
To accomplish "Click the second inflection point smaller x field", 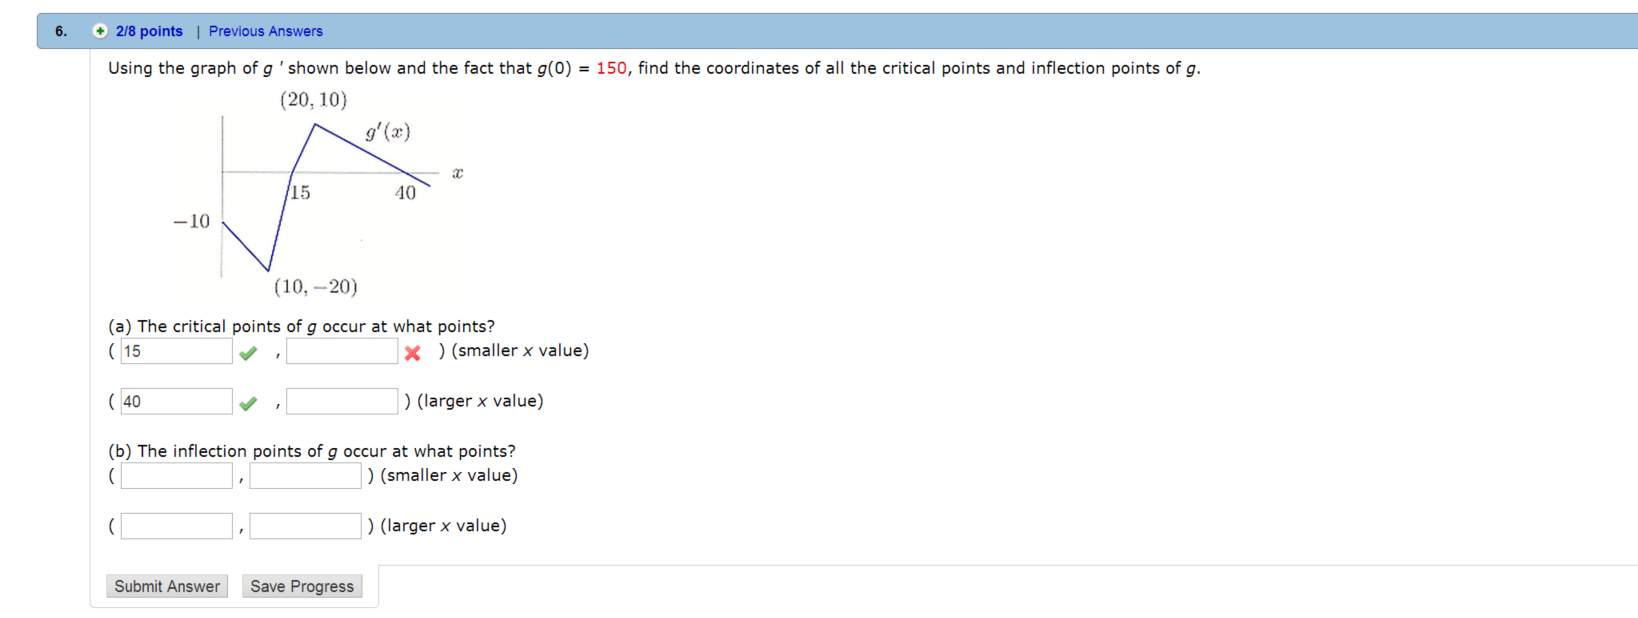I will coord(304,476).
